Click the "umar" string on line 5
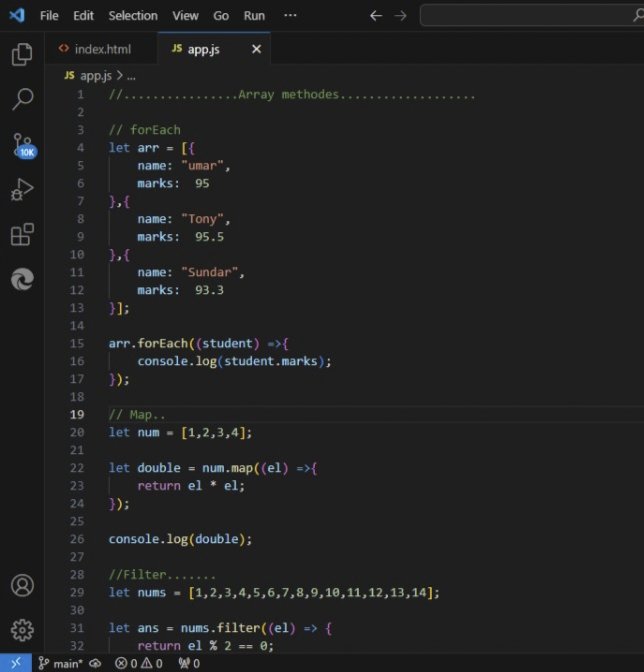Viewport: 644px width, 672px height. [202, 165]
